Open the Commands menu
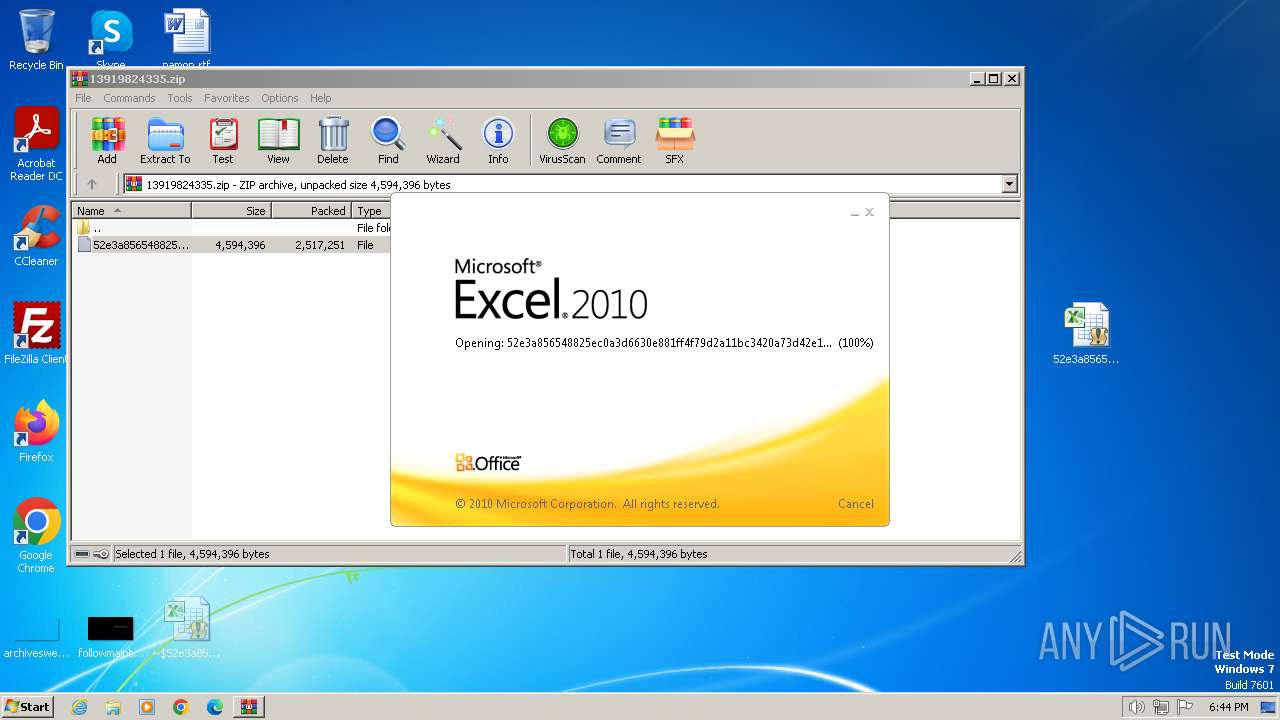The height and width of the screenshot is (720, 1280). pyautogui.click(x=129, y=98)
